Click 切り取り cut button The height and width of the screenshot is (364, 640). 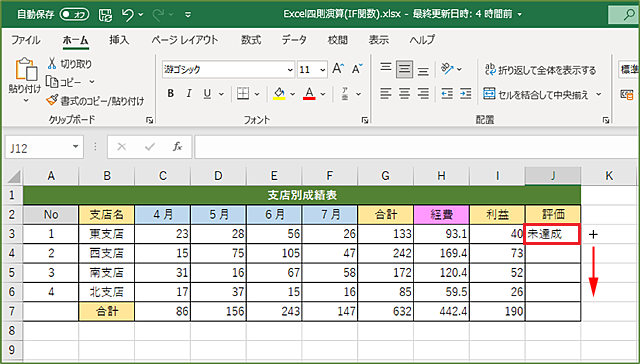point(69,64)
